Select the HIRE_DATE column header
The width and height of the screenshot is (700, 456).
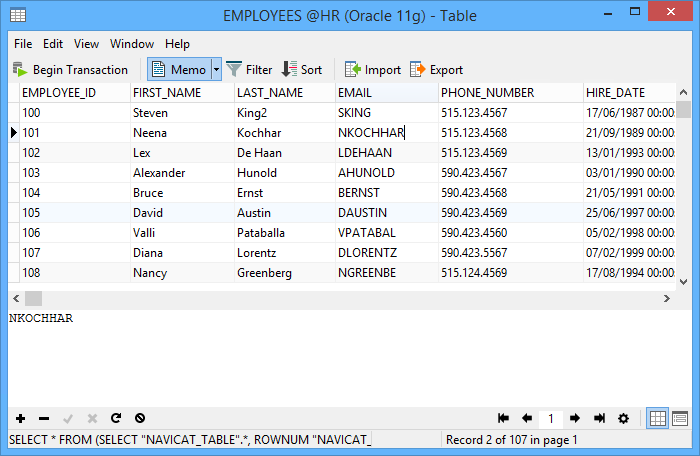[629, 93]
